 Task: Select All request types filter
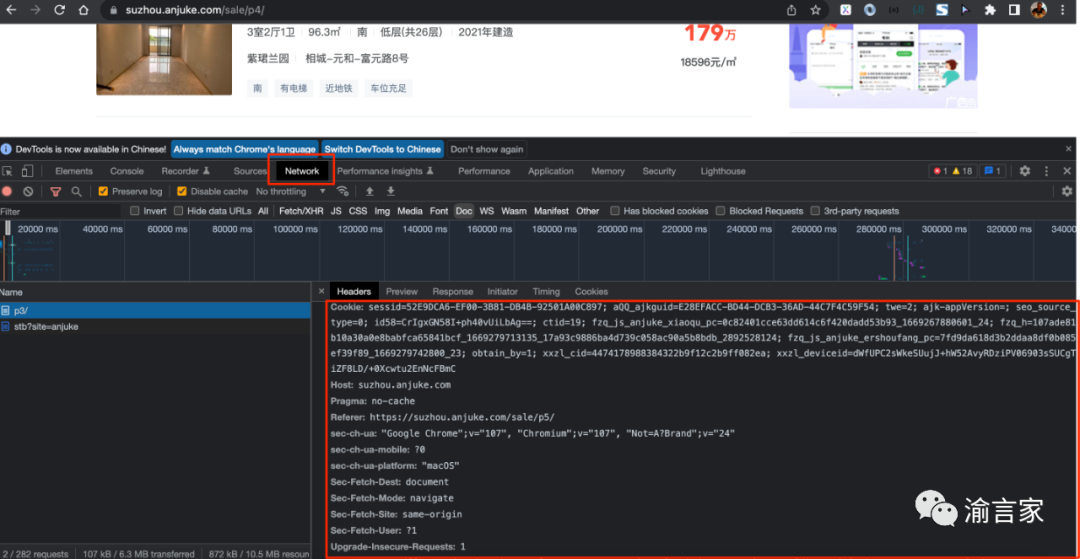263,211
